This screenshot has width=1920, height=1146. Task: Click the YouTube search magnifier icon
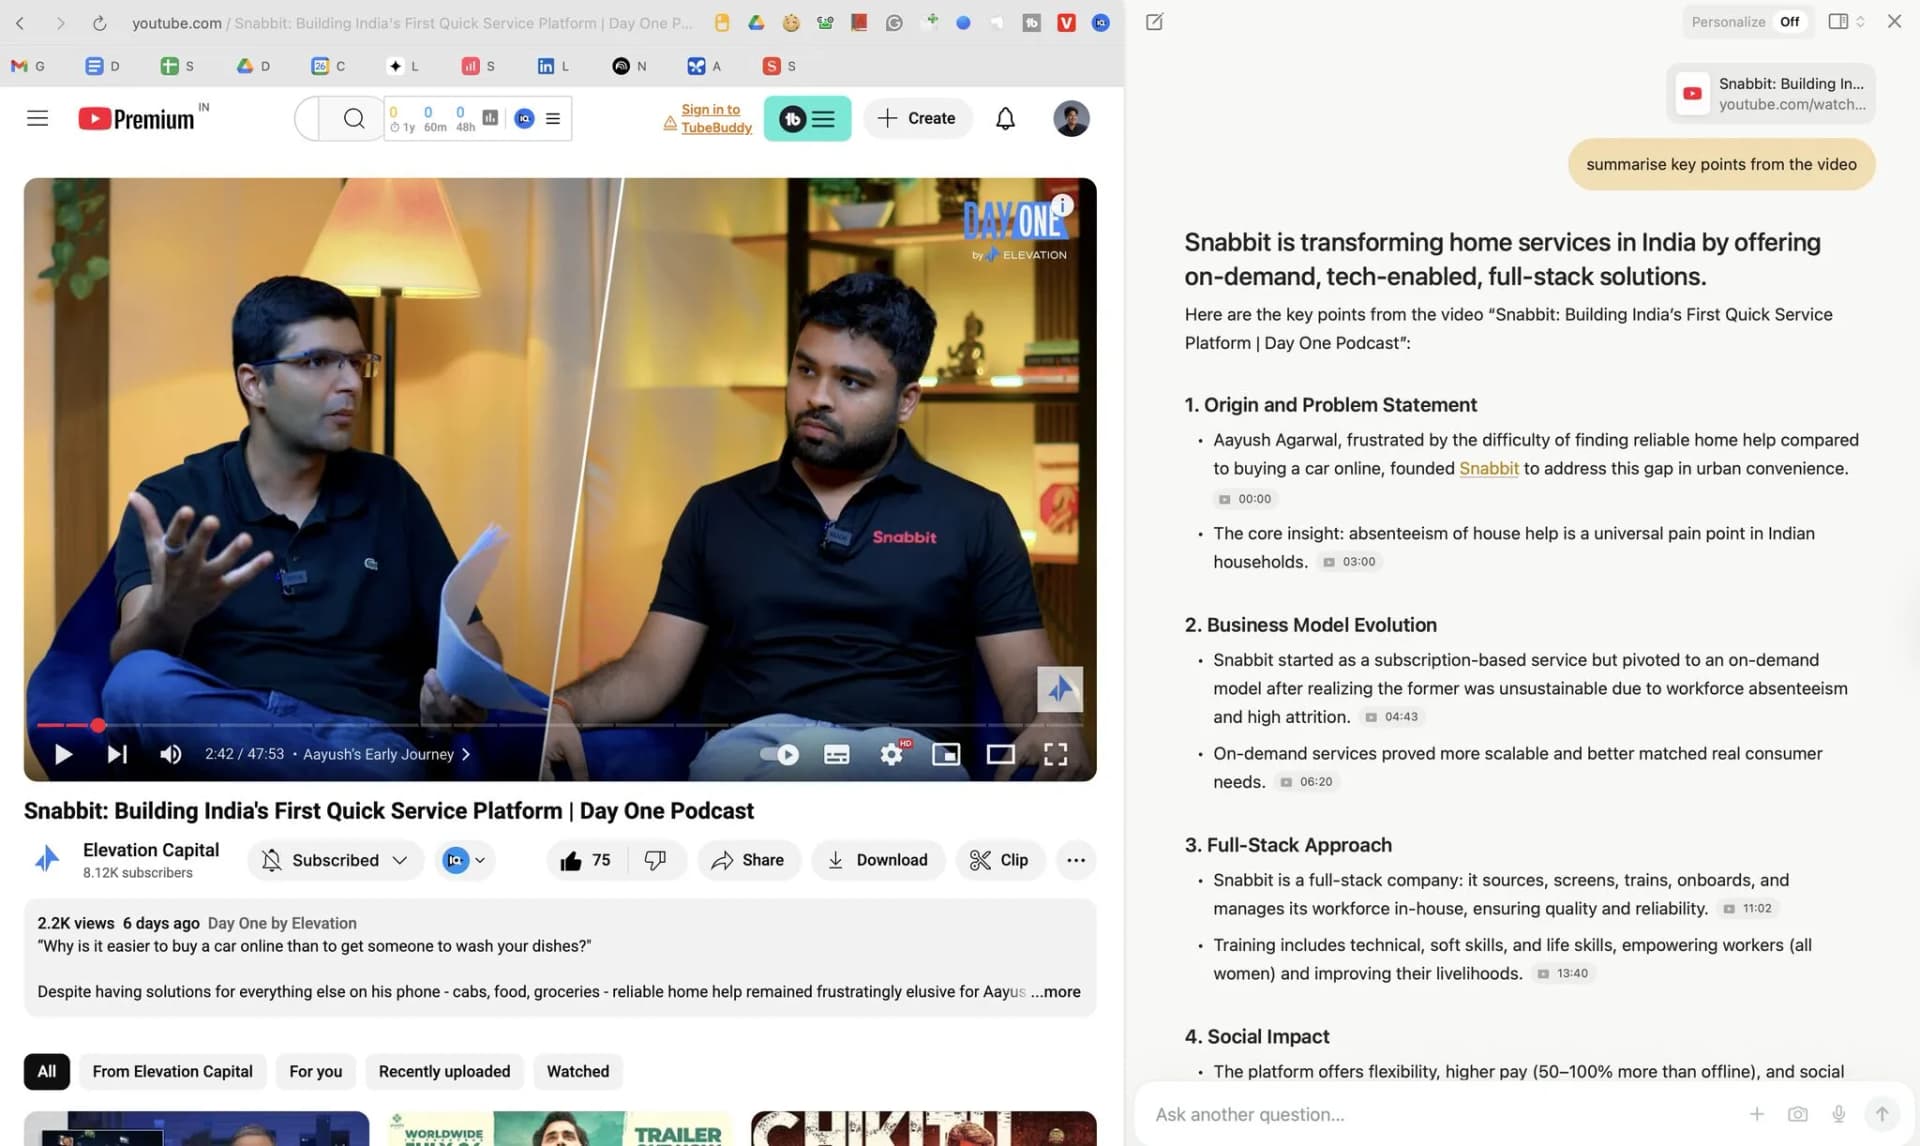coord(353,118)
